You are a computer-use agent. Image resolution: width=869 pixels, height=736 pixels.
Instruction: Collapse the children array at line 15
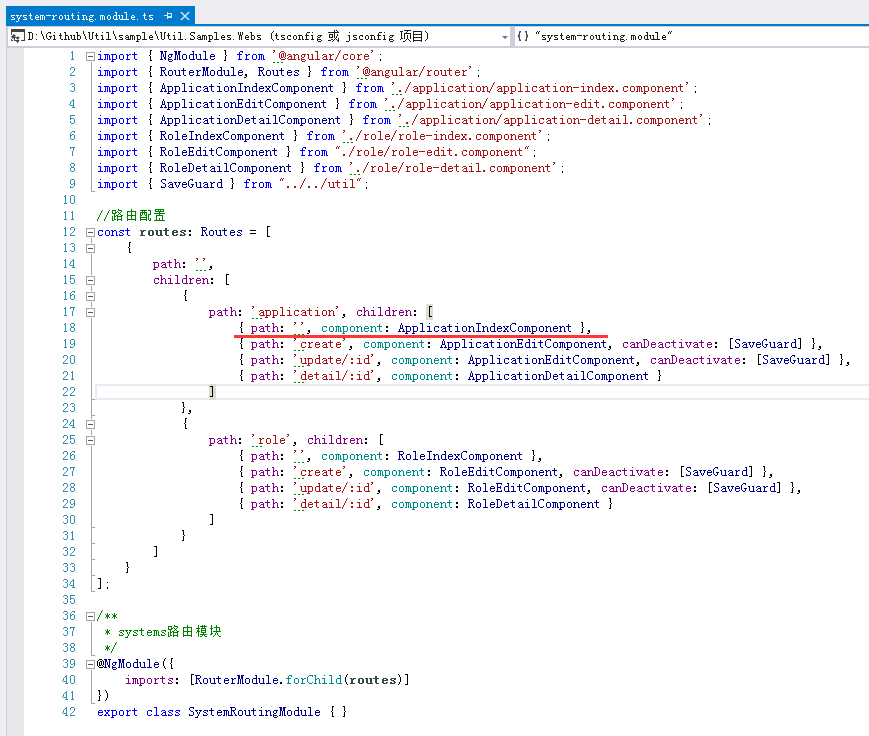tap(91, 280)
